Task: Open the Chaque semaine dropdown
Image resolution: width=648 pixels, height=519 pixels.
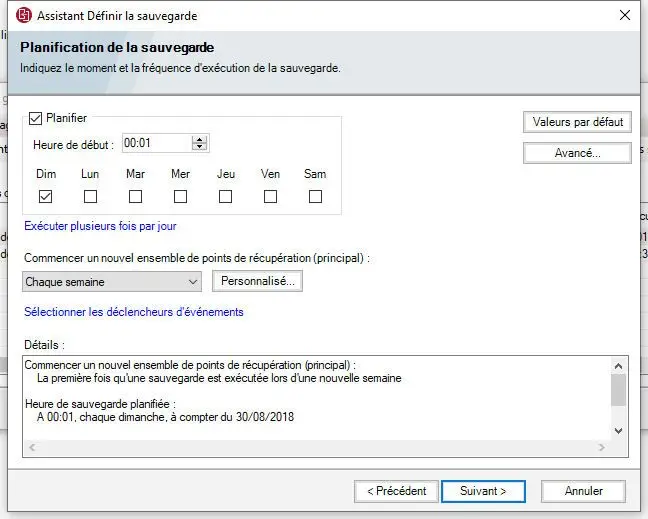Action: click(112, 282)
